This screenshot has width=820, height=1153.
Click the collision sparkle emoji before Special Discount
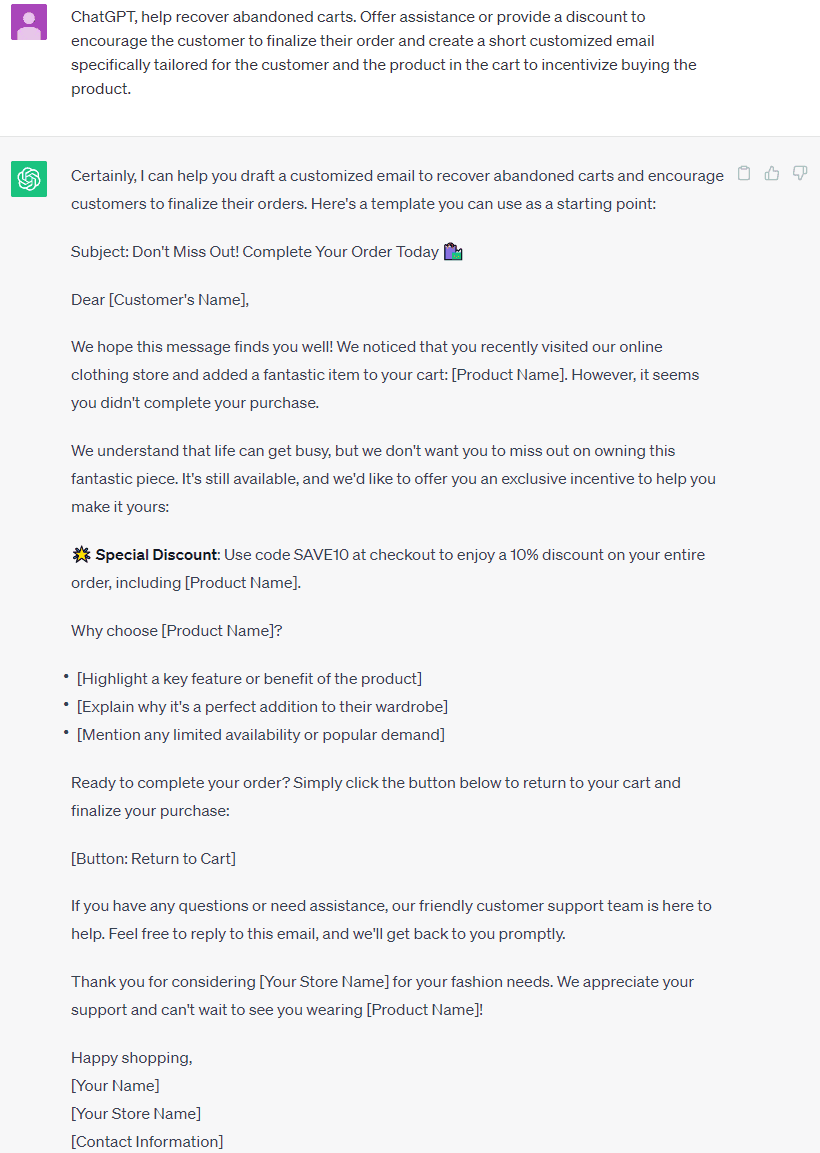pos(79,554)
